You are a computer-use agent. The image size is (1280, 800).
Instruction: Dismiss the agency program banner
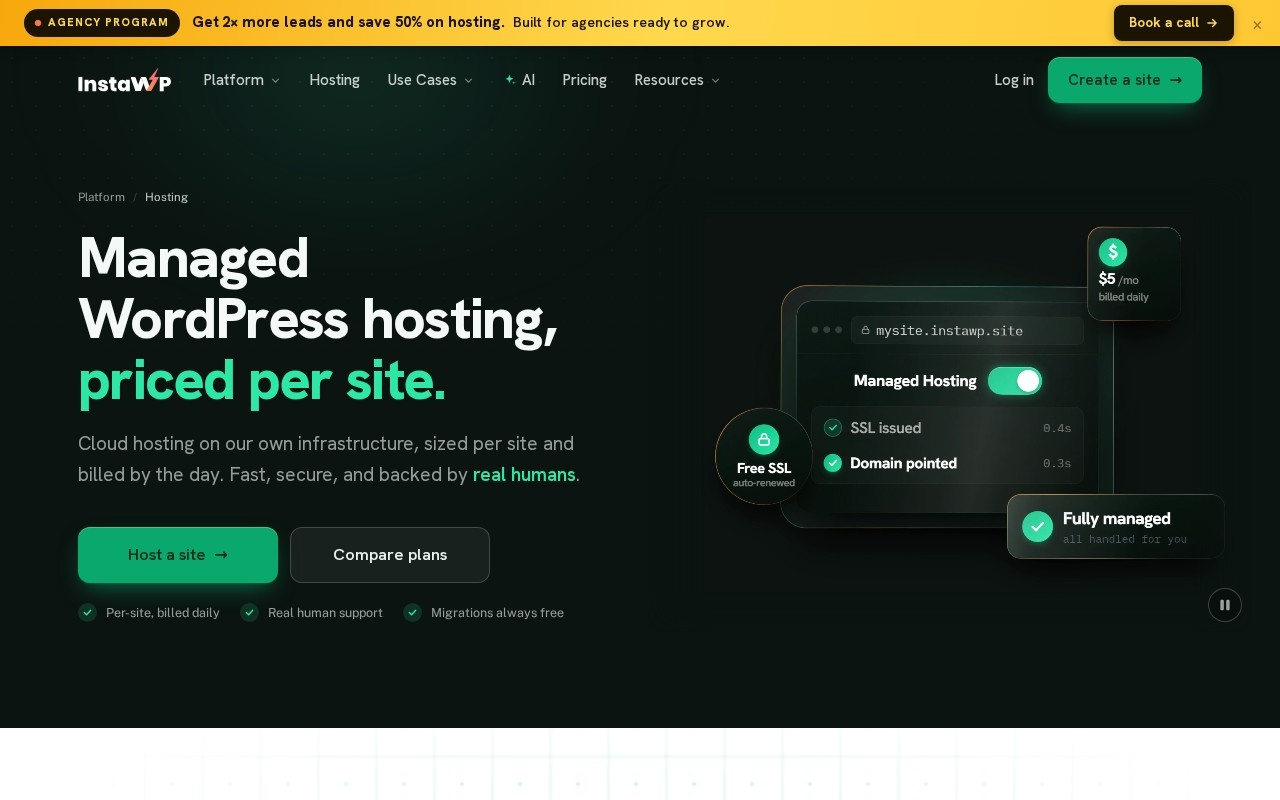1257,25
